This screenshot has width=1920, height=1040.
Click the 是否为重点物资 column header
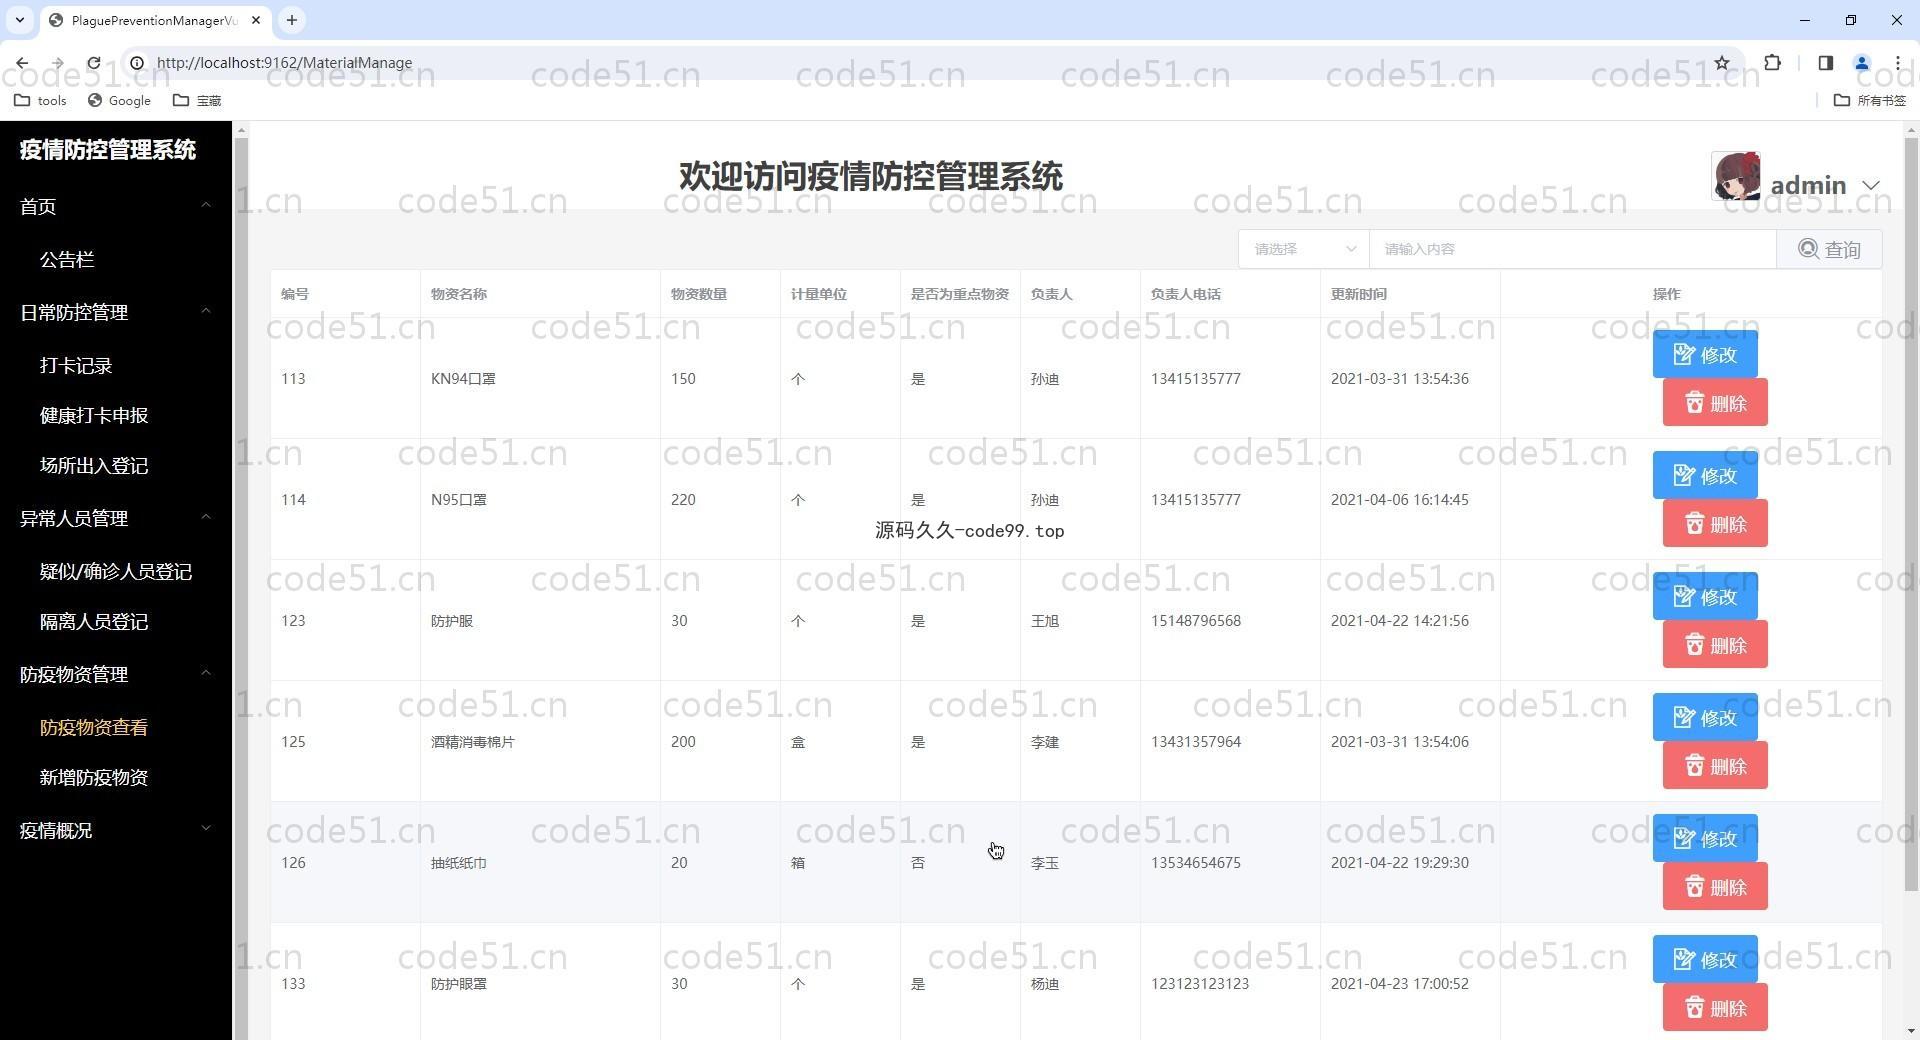coord(959,294)
